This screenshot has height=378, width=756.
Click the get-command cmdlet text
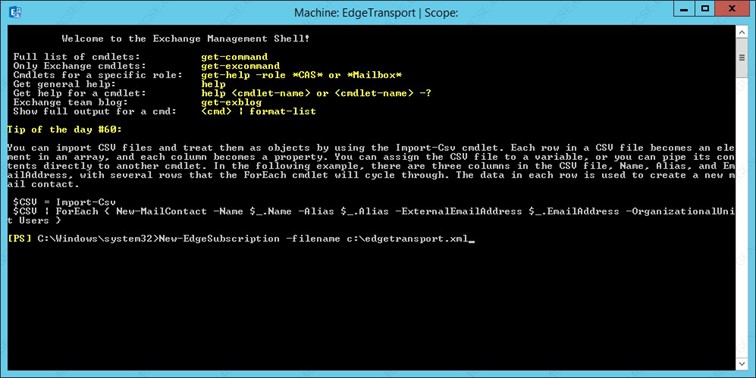pyautogui.click(x=234, y=57)
